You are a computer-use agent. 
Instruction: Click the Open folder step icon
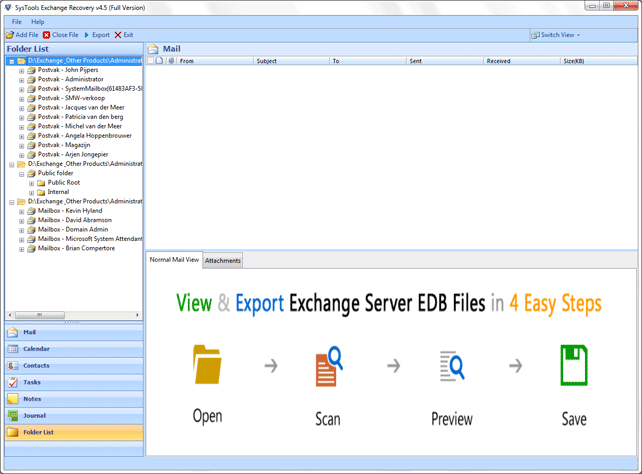tap(208, 364)
